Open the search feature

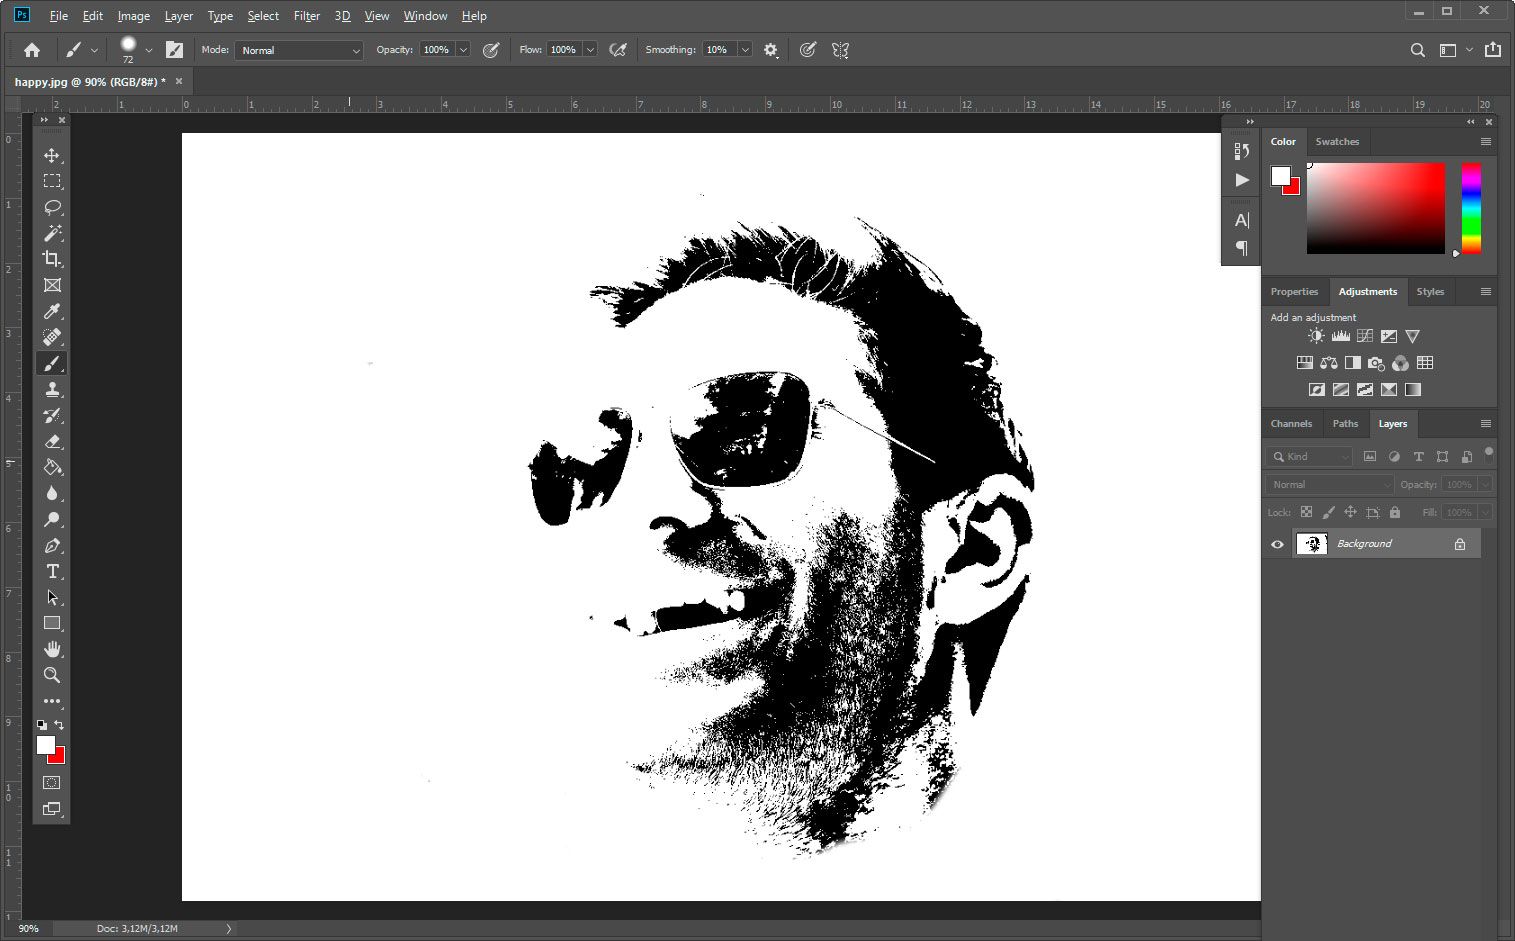pos(1417,49)
